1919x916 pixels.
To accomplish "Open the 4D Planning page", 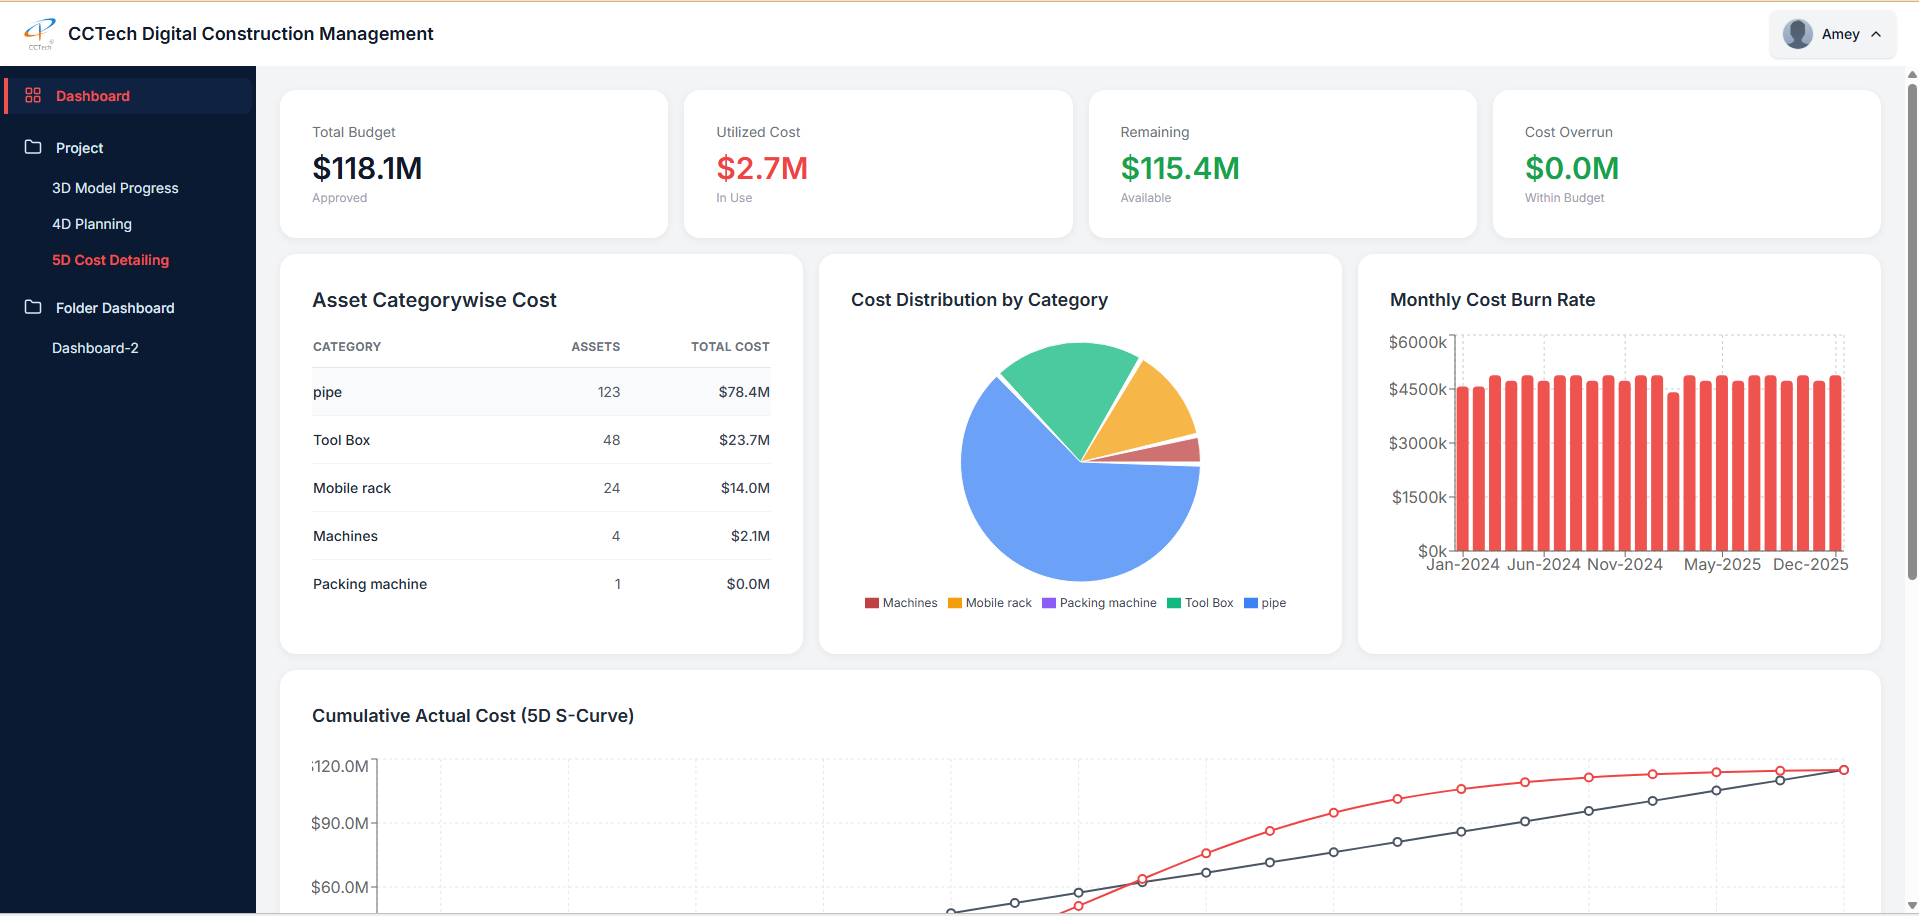I will point(92,224).
